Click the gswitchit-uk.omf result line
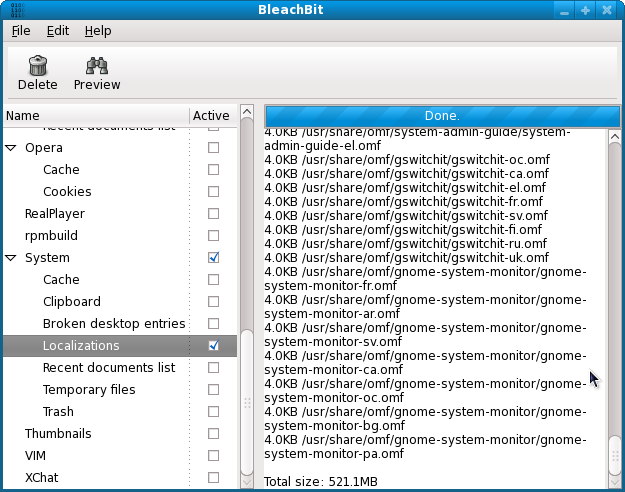625x492 pixels. (407, 258)
